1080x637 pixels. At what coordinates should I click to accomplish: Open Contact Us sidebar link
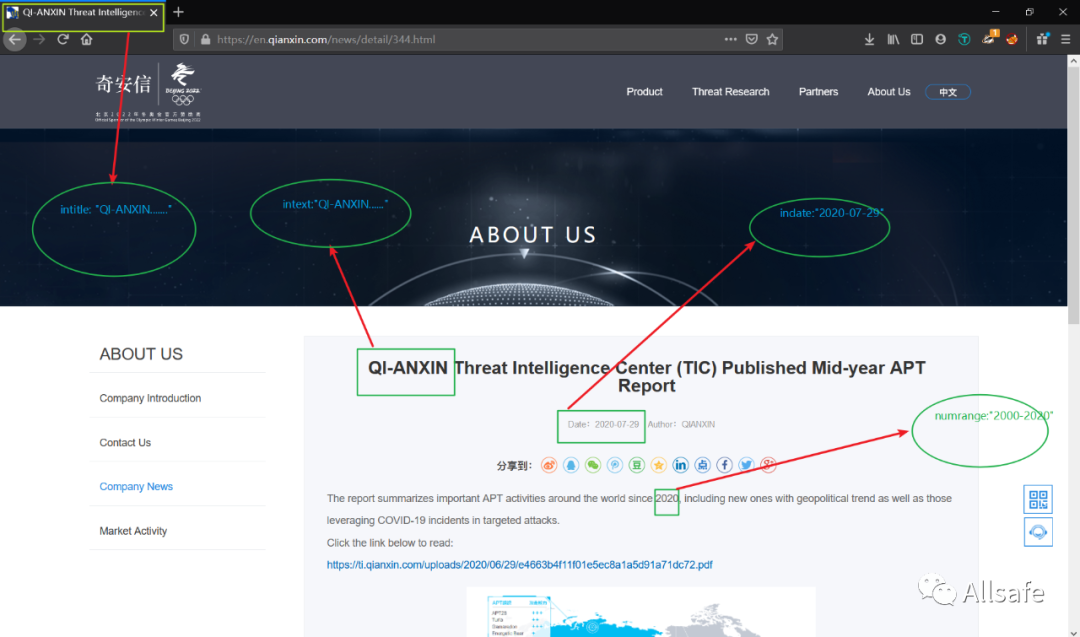click(125, 443)
